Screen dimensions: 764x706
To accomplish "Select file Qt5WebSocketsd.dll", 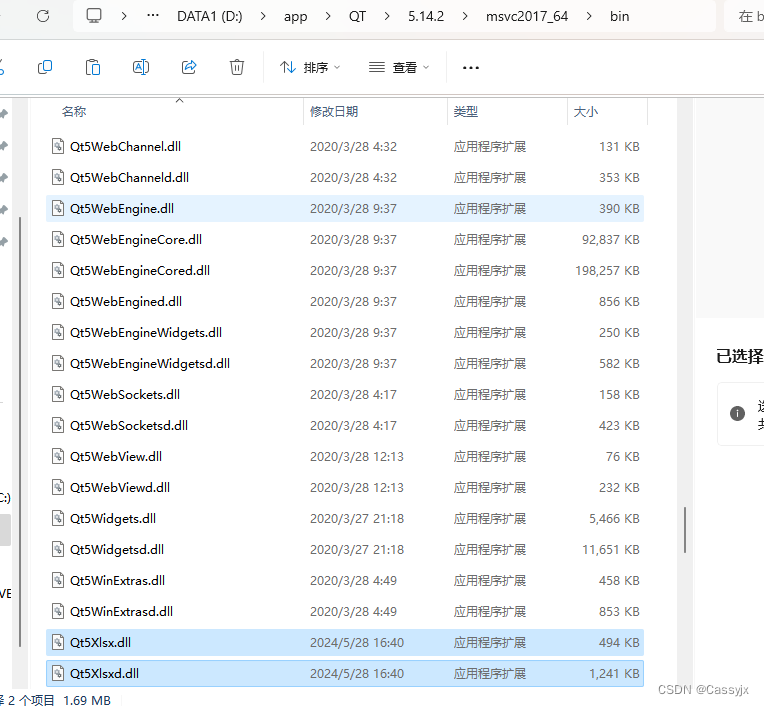I will tap(345, 425).
